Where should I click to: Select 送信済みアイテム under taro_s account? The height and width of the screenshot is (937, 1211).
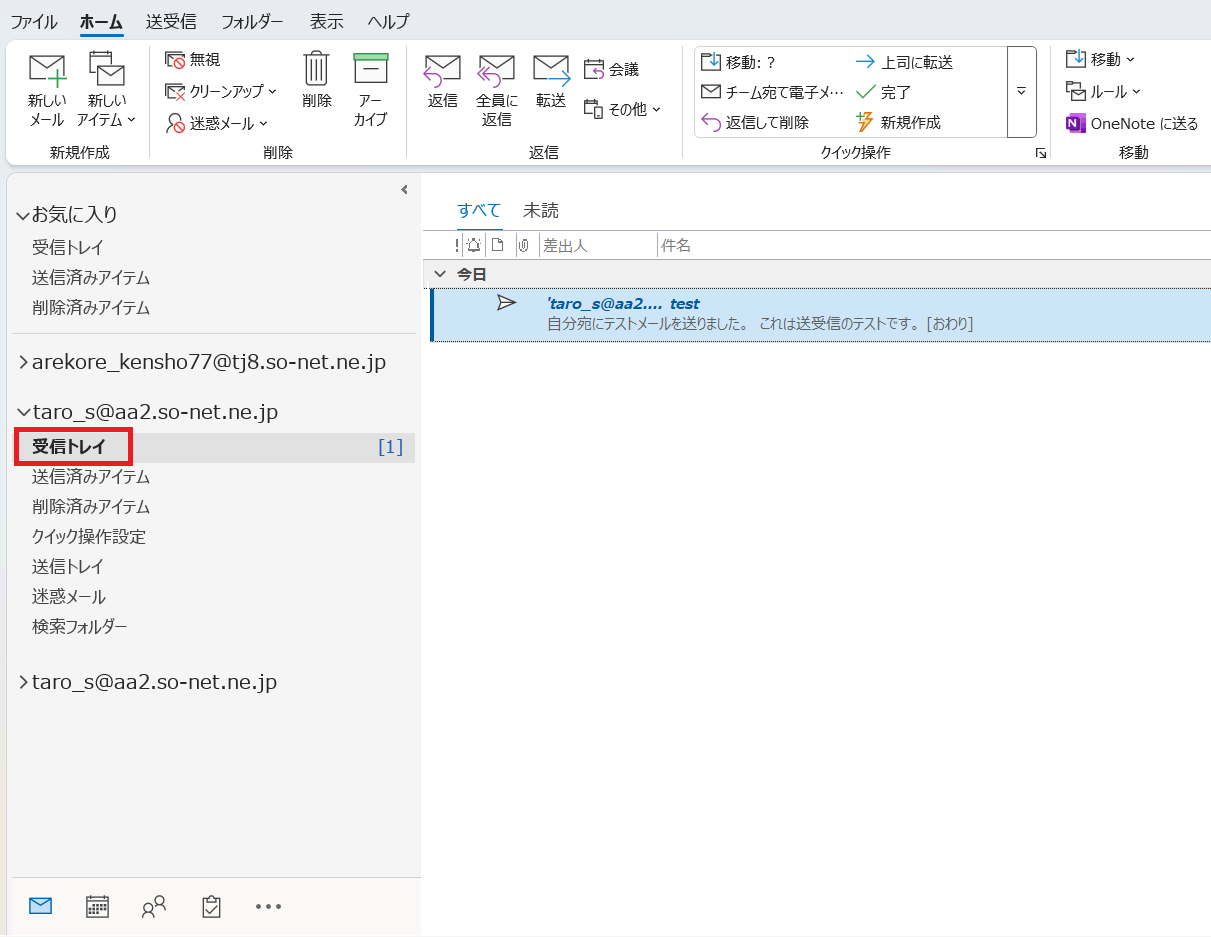(x=91, y=477)
